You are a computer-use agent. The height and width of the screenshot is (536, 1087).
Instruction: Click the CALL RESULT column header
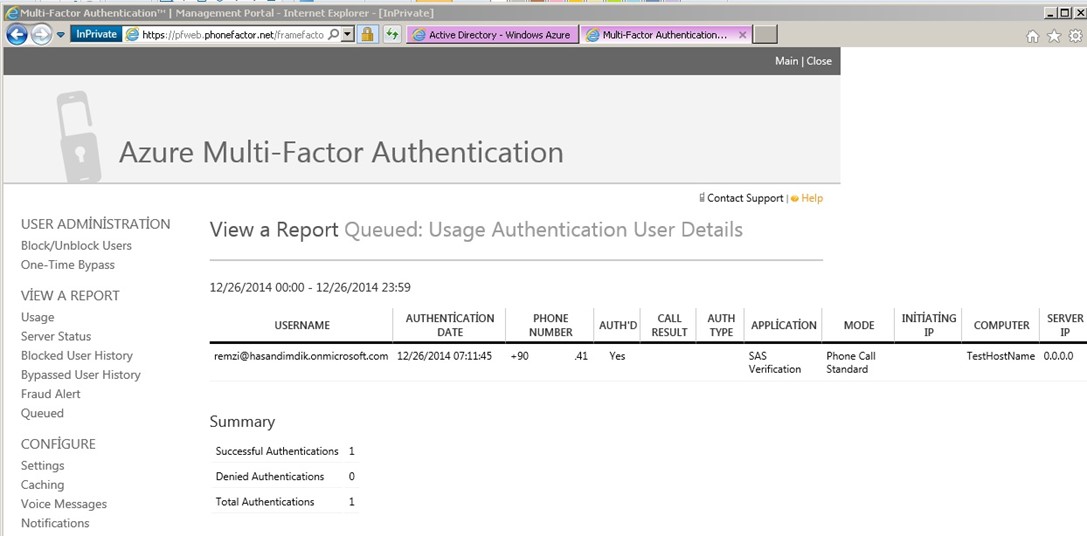[x=669, y=325]
